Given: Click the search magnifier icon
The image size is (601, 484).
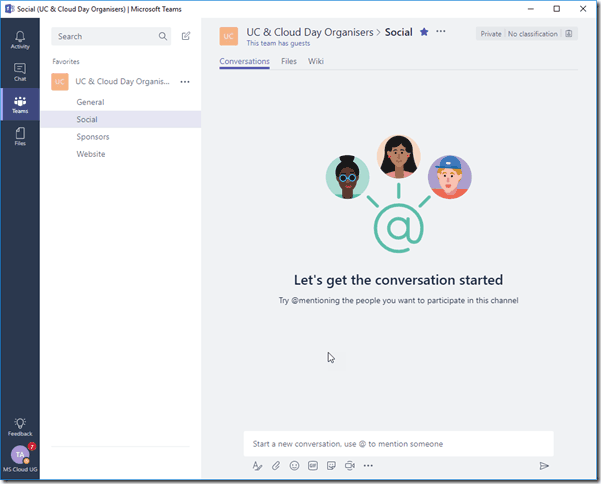Looking at the screenshot, I should click(x=163, y=36).
